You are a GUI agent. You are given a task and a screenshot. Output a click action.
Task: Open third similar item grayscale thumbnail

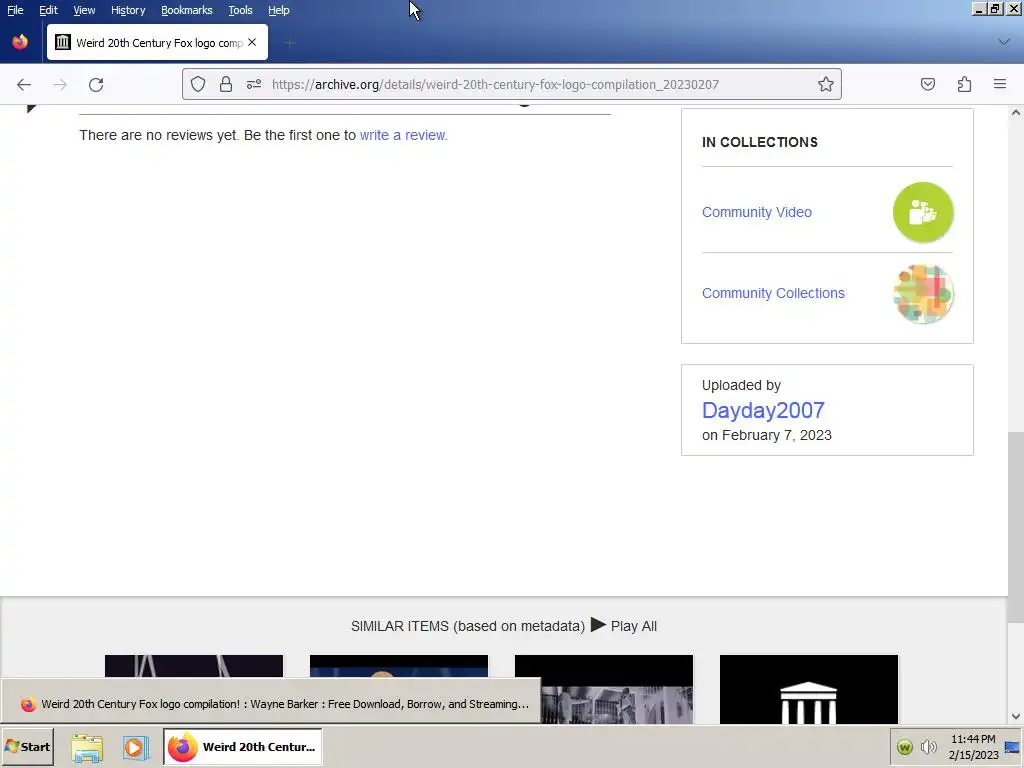click(604, 689)
